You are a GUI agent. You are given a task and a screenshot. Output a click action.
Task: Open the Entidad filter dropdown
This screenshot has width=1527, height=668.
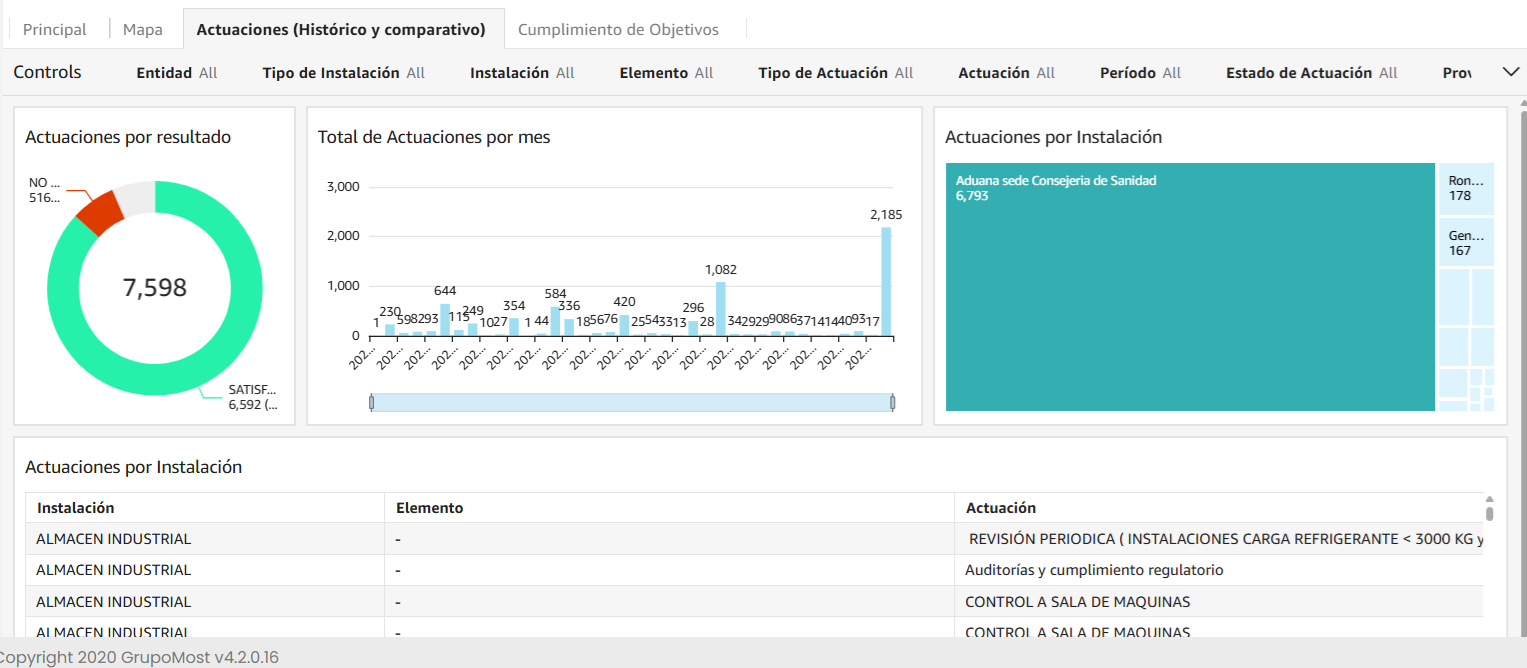[176, 73]
